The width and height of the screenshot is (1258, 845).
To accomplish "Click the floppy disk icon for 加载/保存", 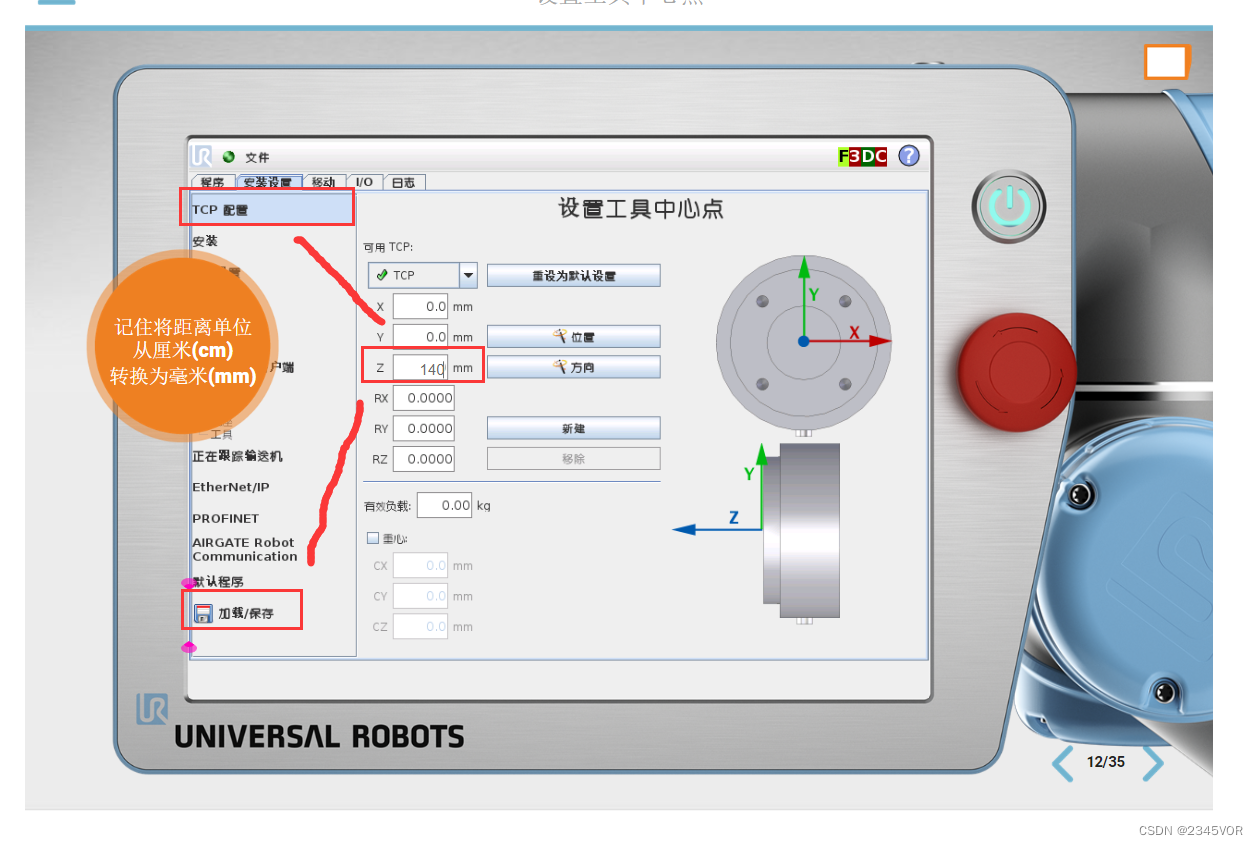I will (203, 613).
